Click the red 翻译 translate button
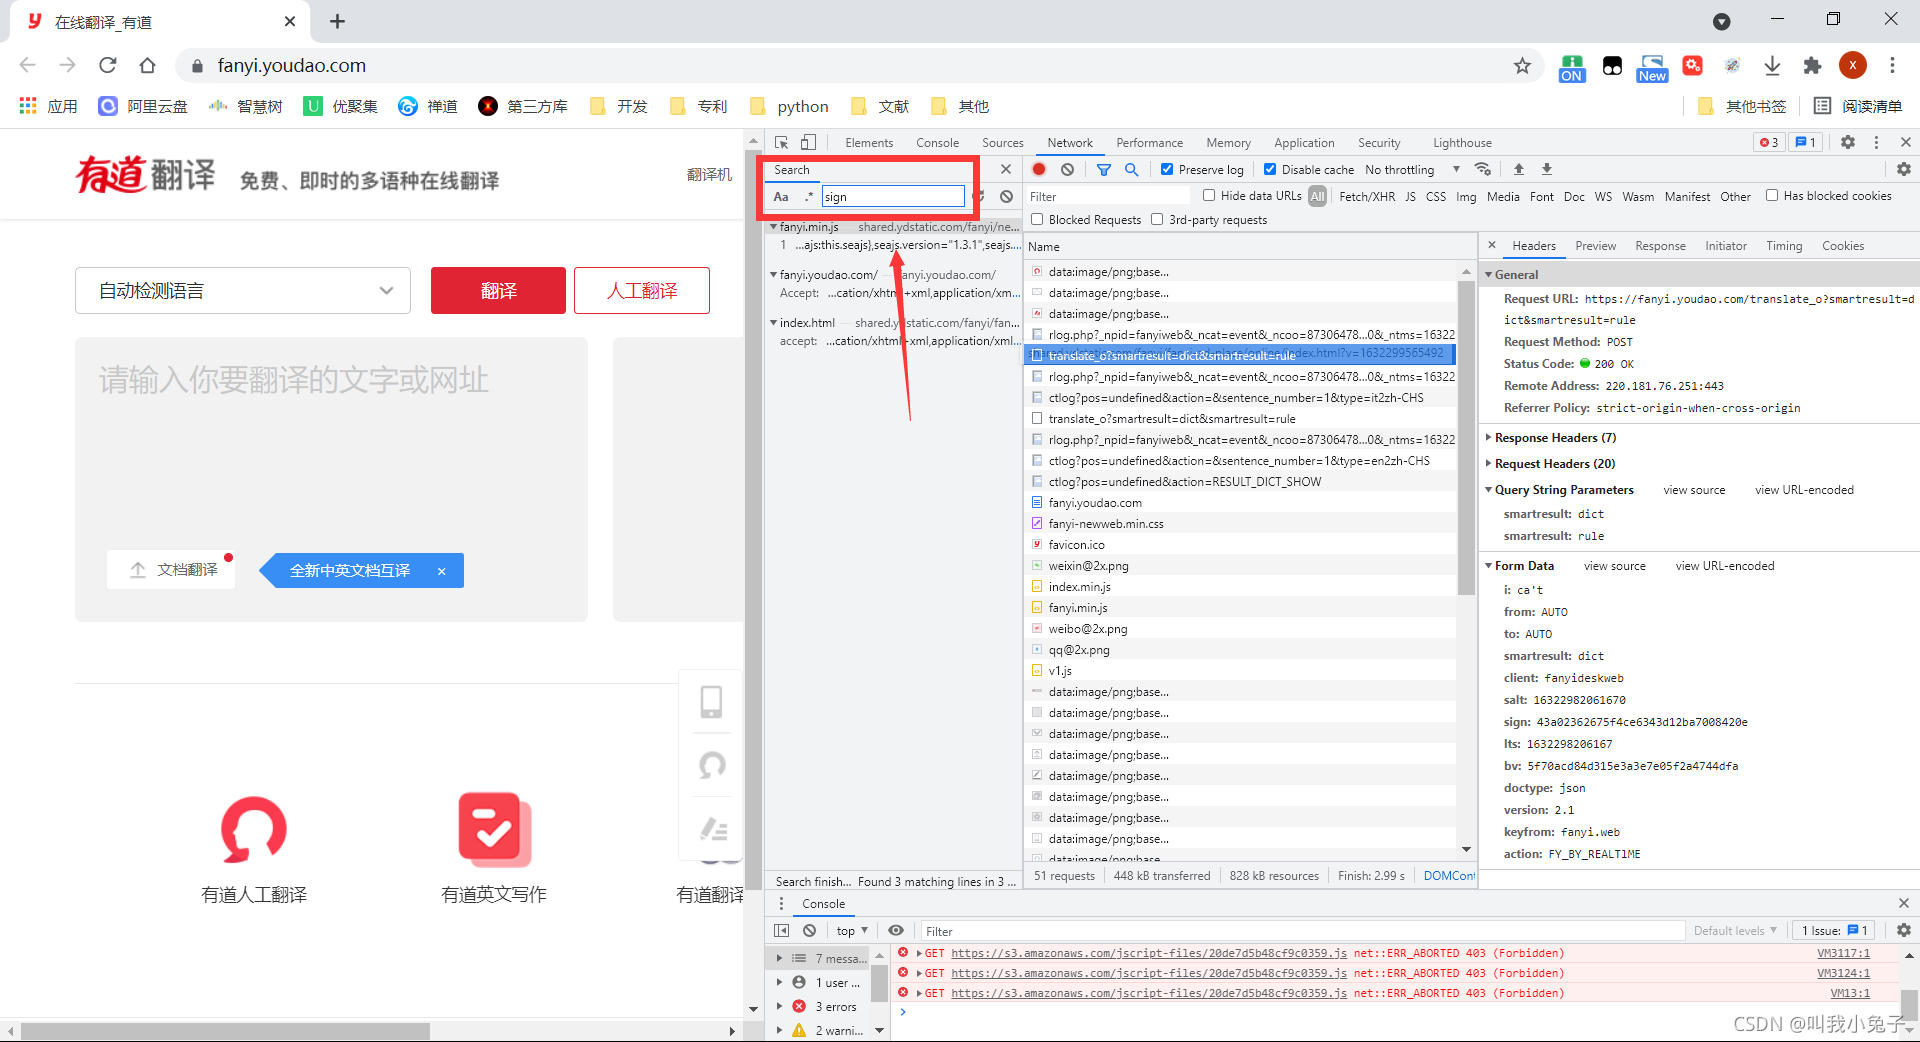1920x1042 pixels. pos(498,290)
